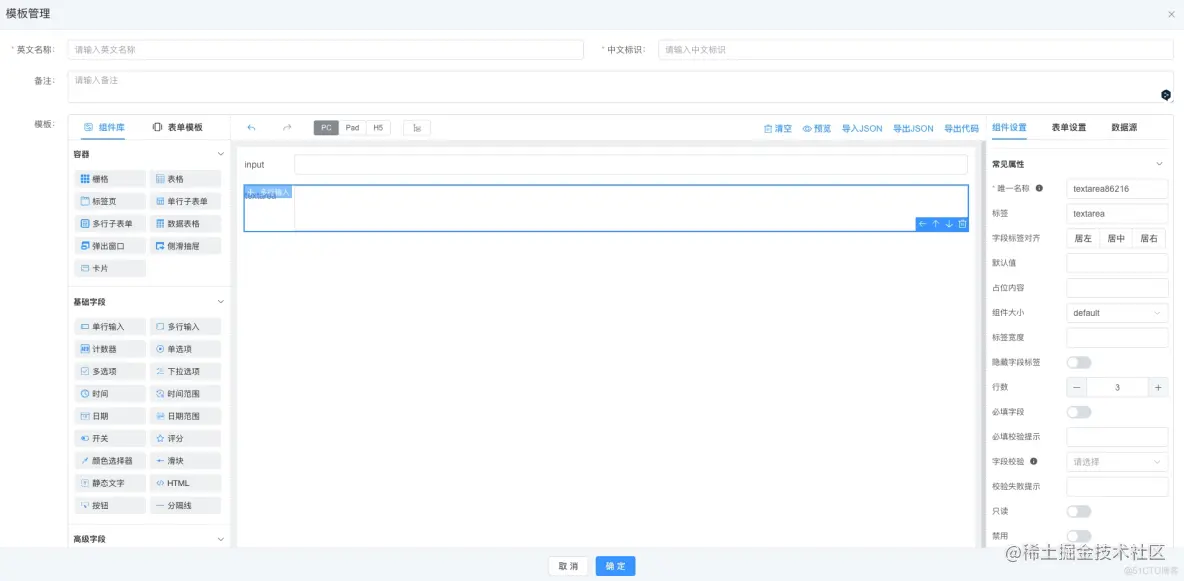Add a 数据表格 container component
The width and height of the screenshot is (1184, 581).
click(x=185, y=223)
